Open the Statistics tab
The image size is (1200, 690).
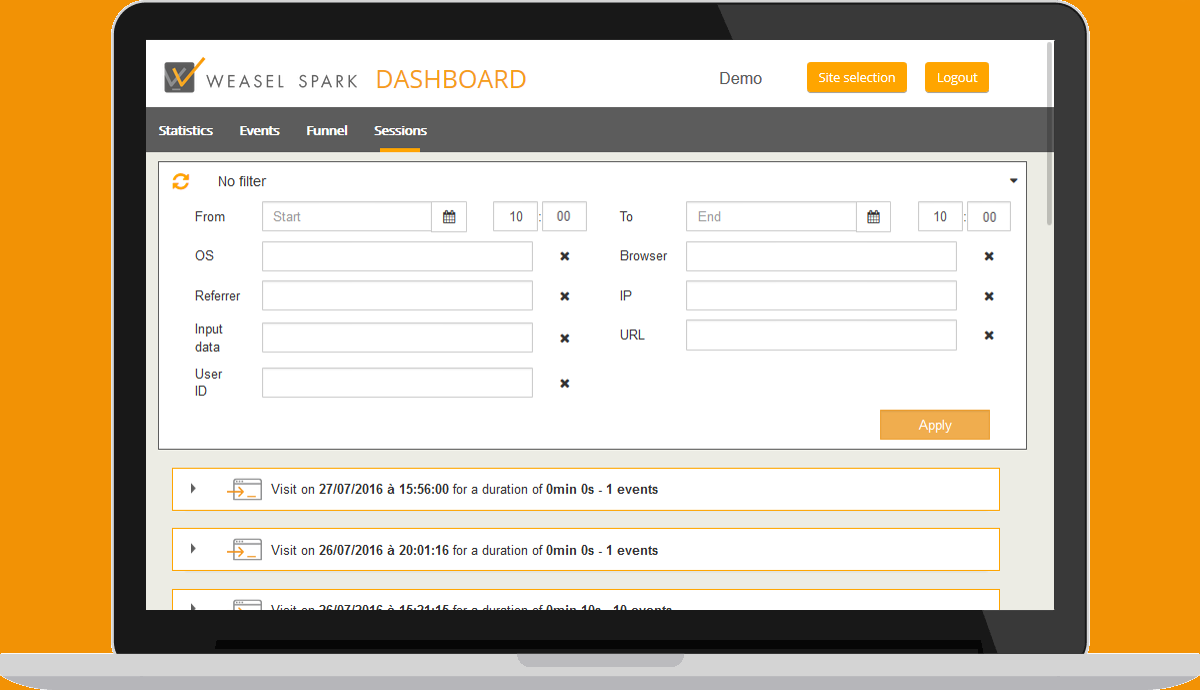186,130
